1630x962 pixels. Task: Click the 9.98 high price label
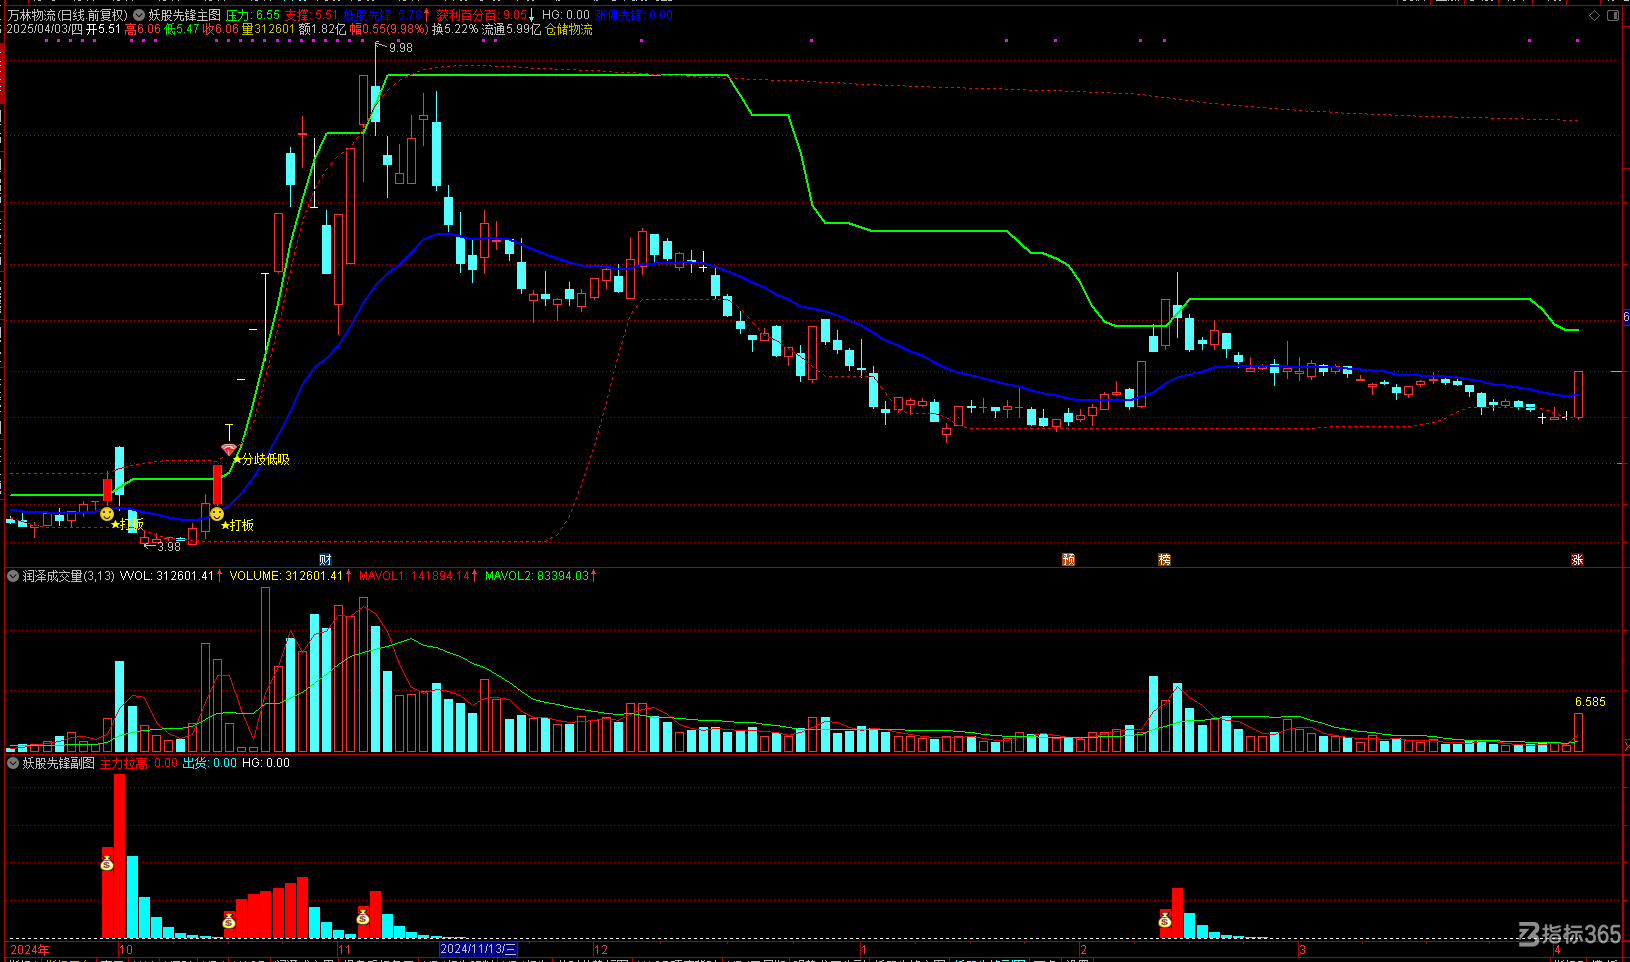[400, 48]
